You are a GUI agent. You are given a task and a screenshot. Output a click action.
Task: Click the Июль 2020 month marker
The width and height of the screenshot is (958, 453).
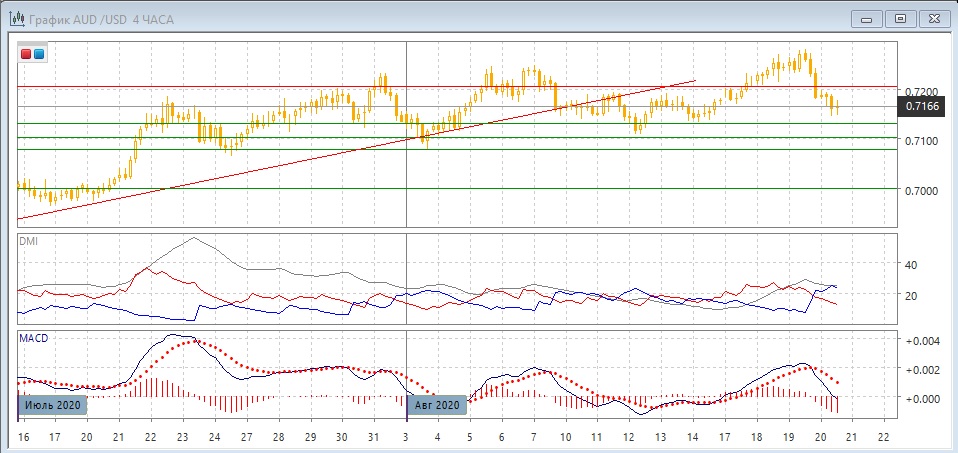pos(52,405)
